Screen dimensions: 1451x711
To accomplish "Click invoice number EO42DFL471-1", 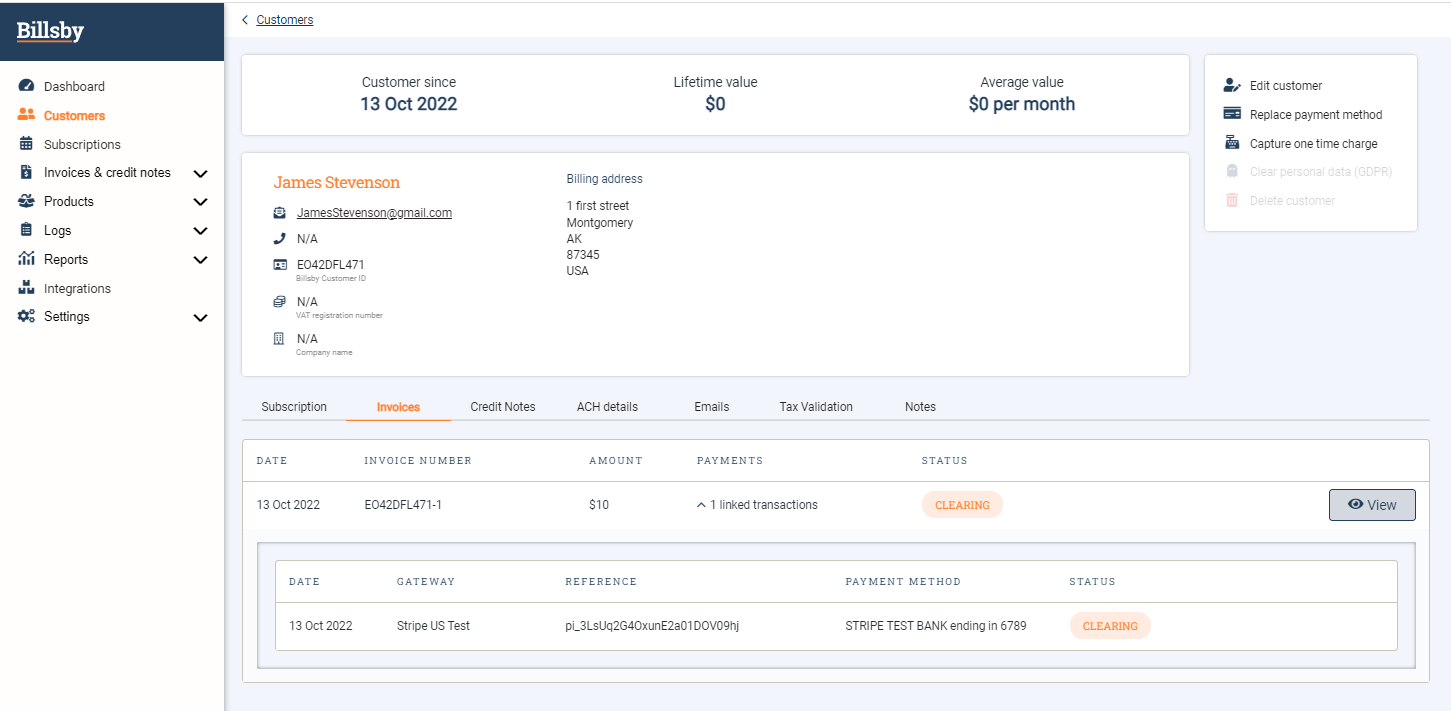I will coord(403,505).
